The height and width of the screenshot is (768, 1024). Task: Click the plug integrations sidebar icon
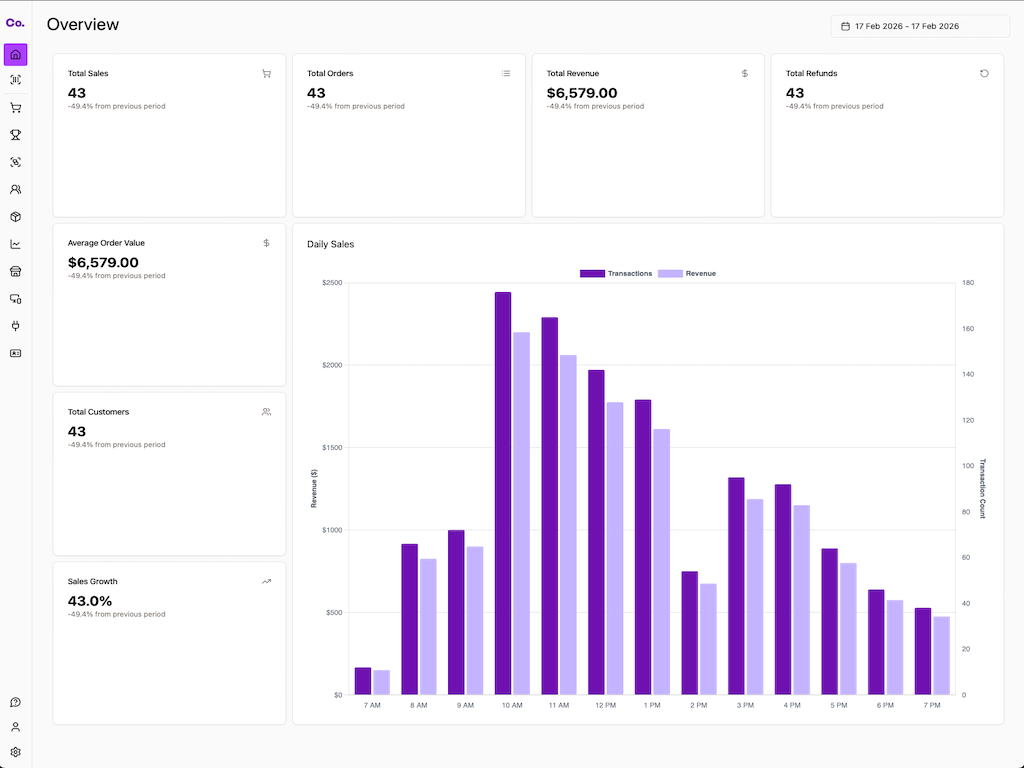15,326
